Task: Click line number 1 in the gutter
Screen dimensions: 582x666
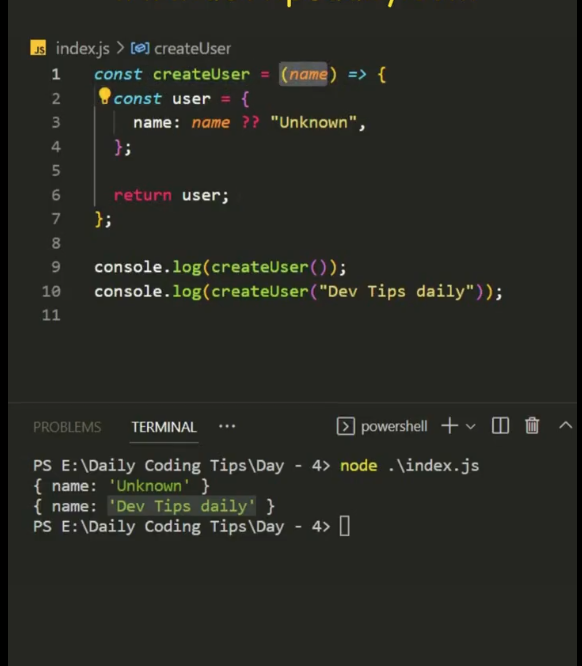Action: tap(56, 74)
